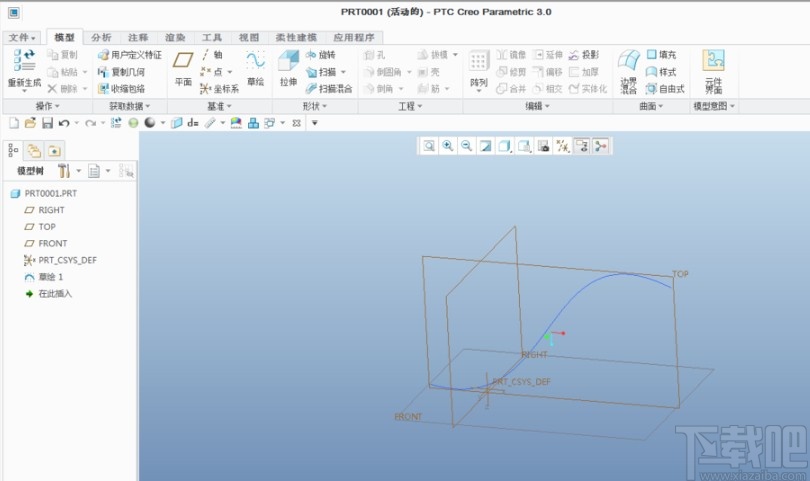Expand the 基准 (Datum) group dropdown
Viewport: 810px width, 481px height.
[x=220, y=106]
